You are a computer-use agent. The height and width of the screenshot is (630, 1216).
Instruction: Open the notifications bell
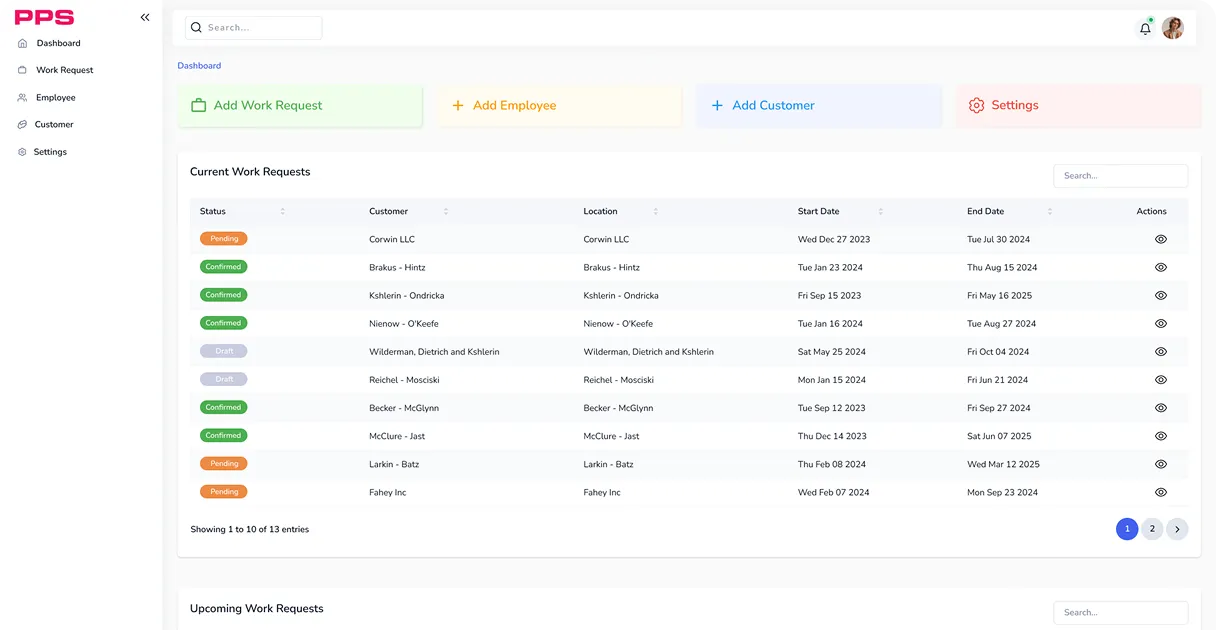click(1146, 28)
